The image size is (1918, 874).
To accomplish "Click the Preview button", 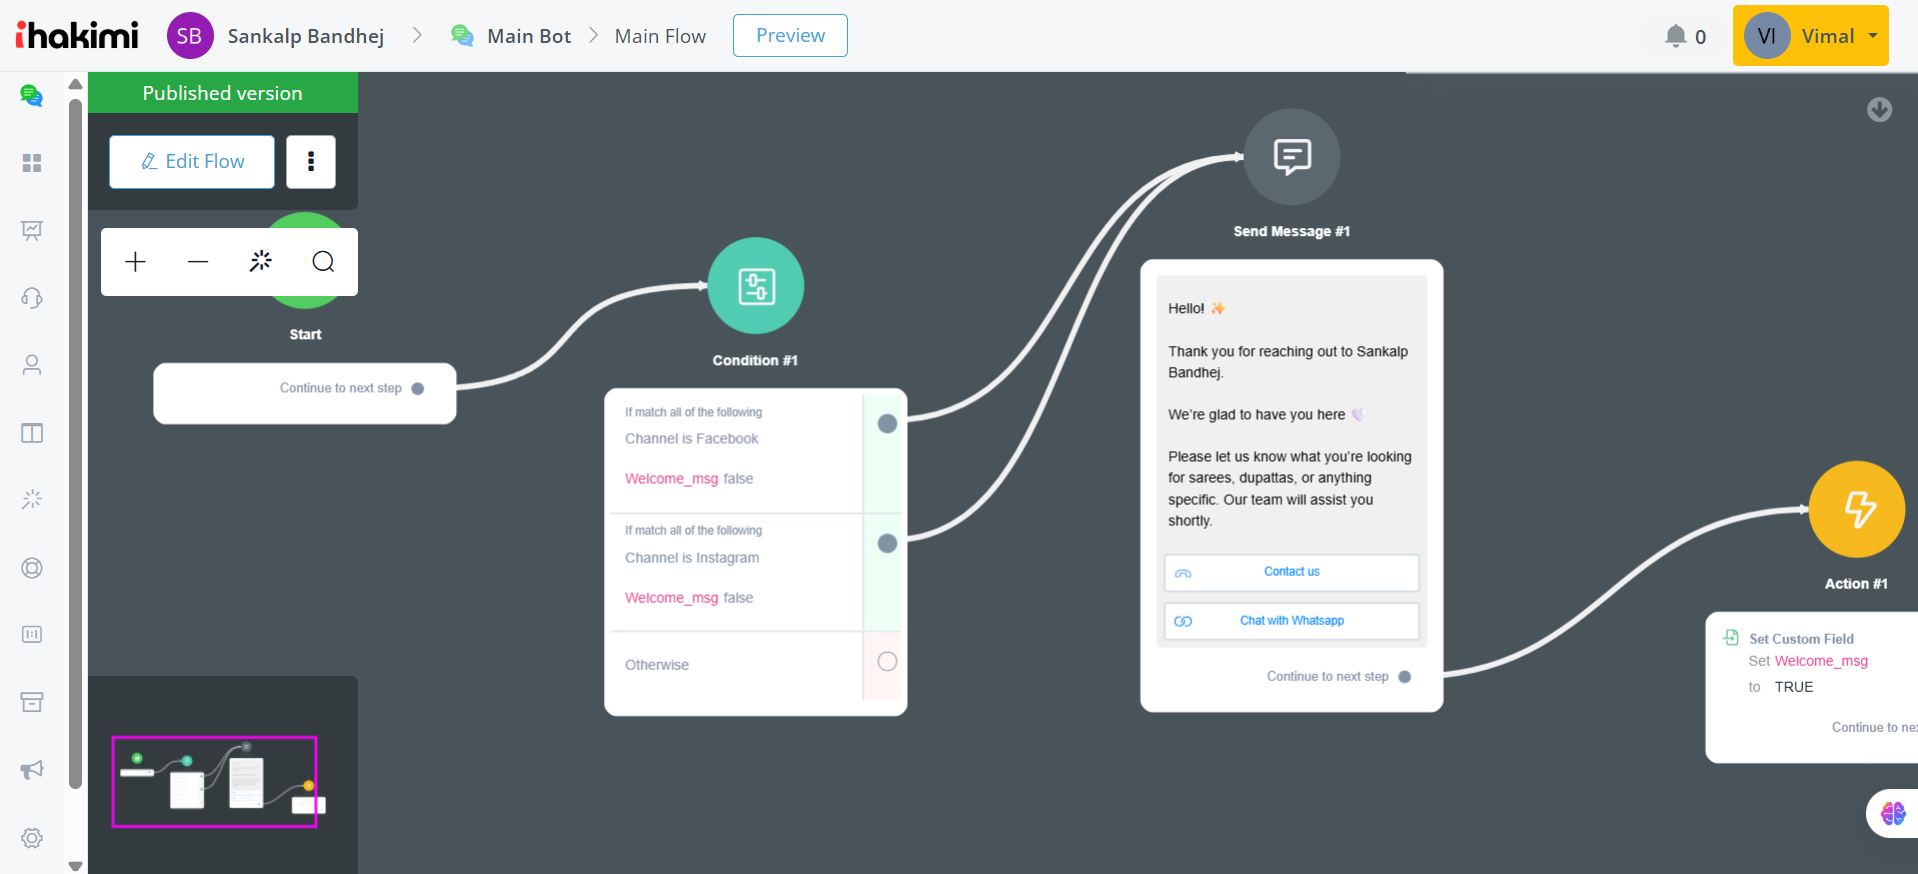I will [790, 36].
